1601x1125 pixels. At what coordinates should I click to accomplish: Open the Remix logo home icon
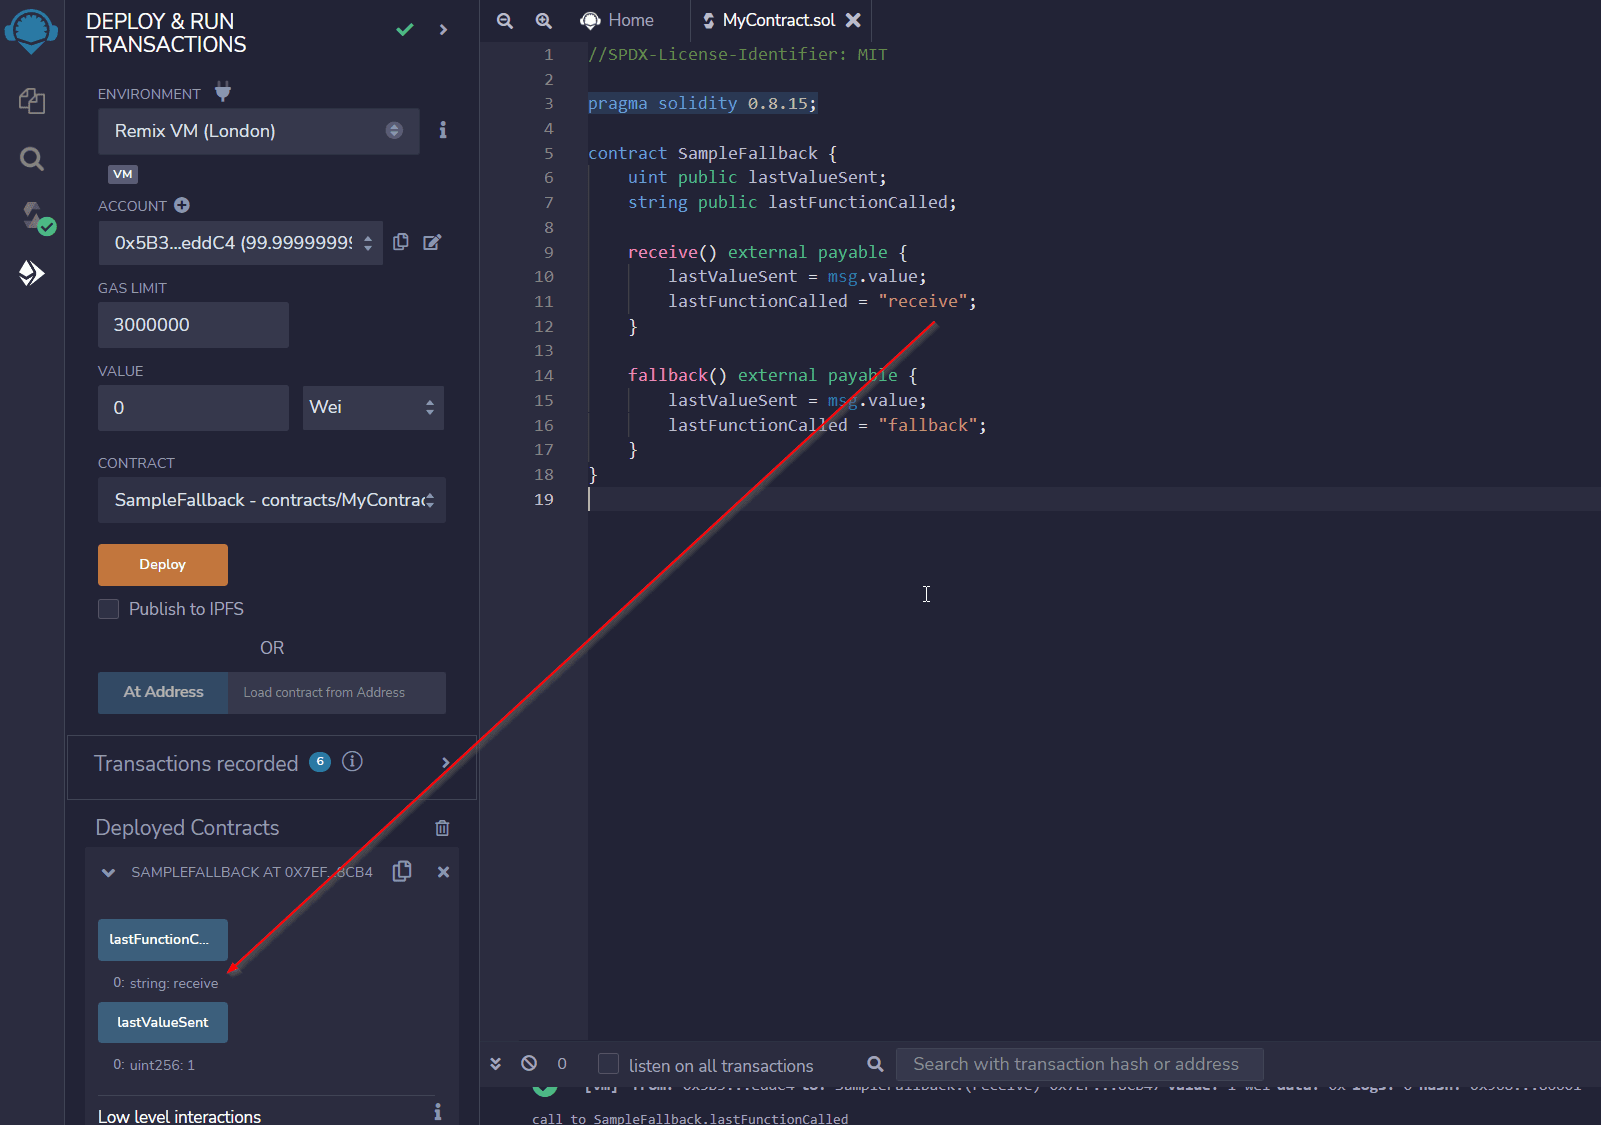click(x=31, y=31)
